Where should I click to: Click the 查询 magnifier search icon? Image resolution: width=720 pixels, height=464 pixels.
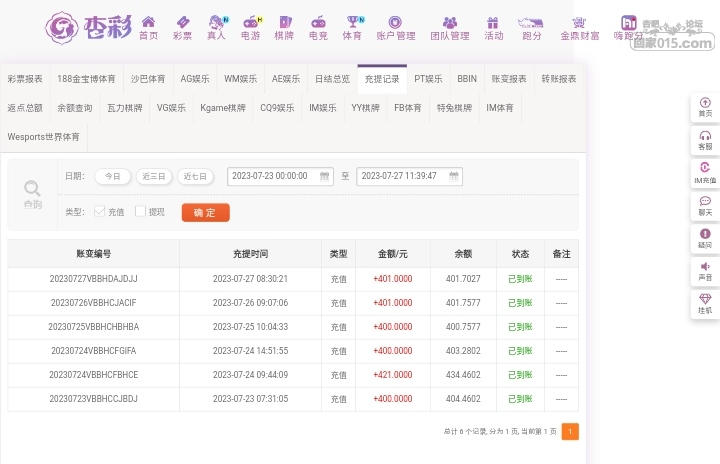tap(32, 188)
